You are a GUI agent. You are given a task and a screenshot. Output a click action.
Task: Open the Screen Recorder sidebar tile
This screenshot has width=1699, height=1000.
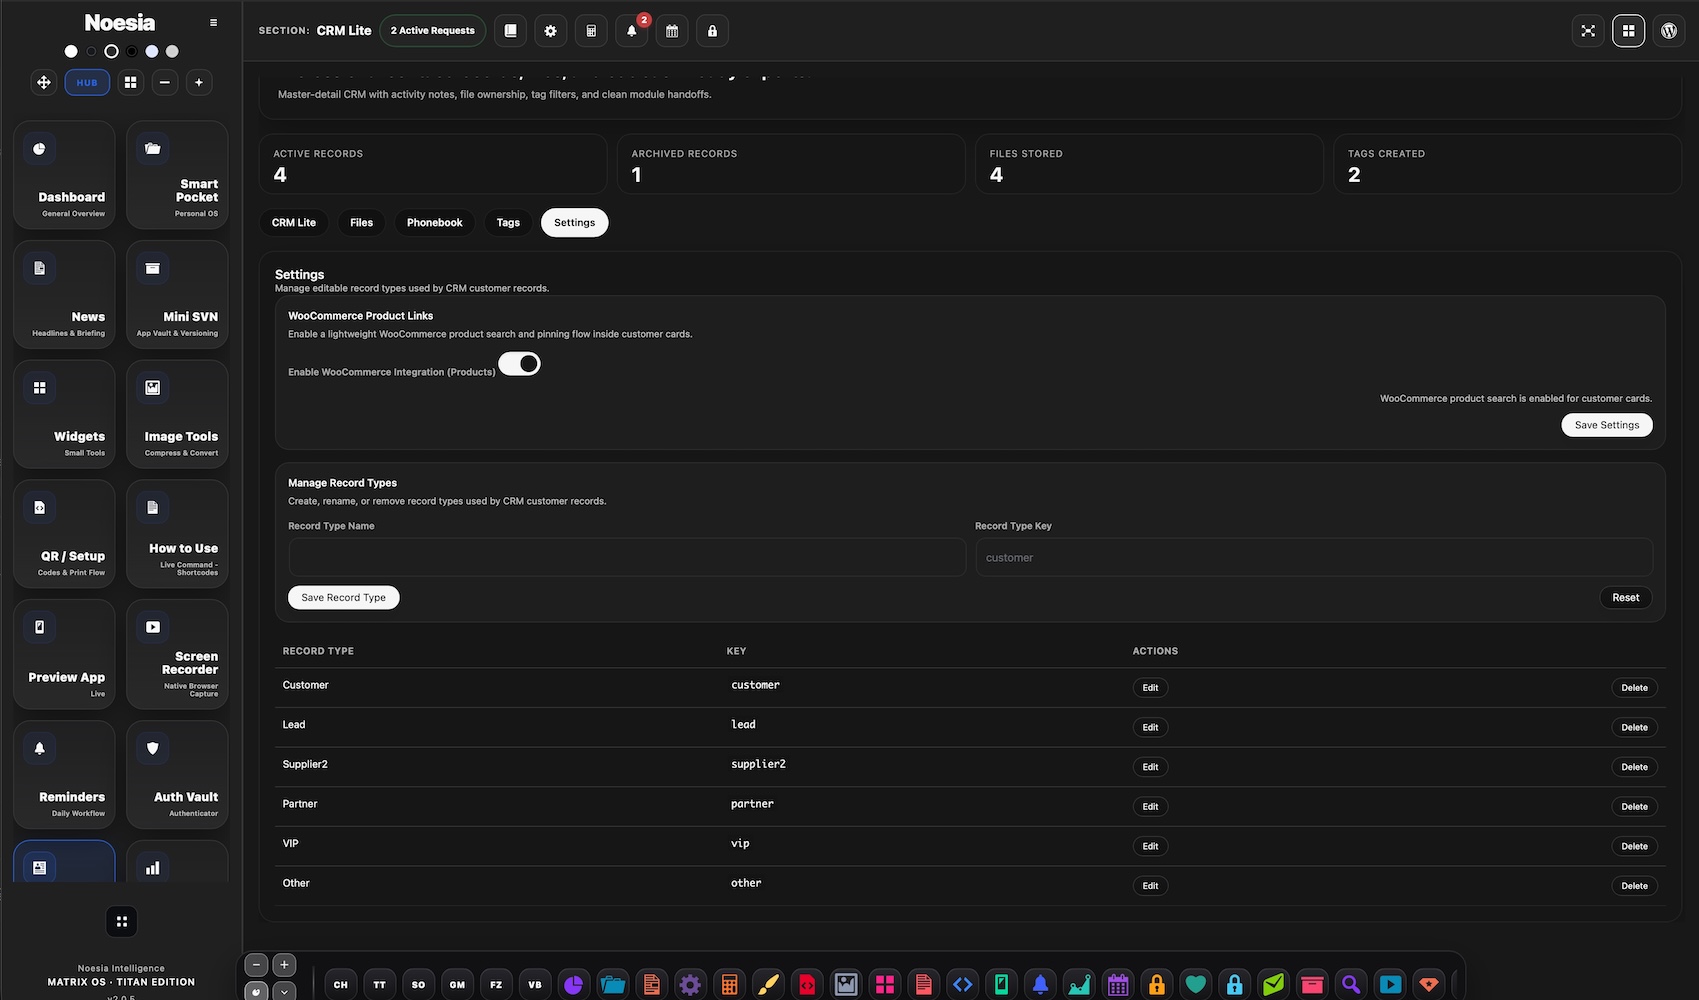tap(177, 654)
